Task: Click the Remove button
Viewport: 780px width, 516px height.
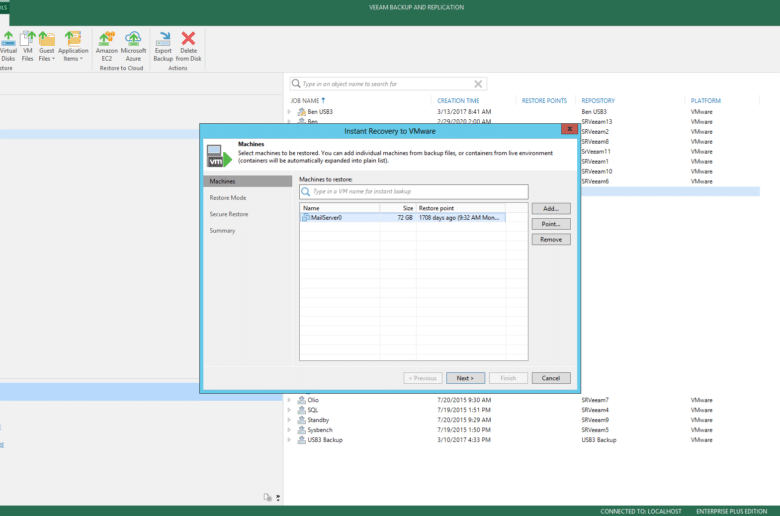Action: (x=551, y=239)
